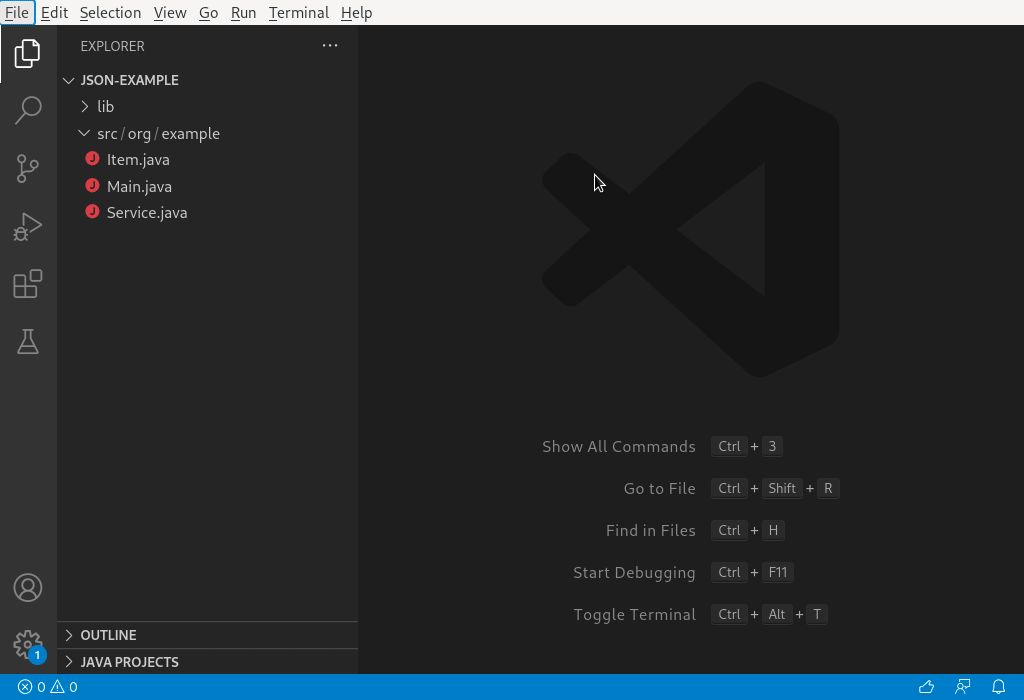Click the warnings triangle in status bar
Screen dimensions: 1024x700
tap(57, 687)
